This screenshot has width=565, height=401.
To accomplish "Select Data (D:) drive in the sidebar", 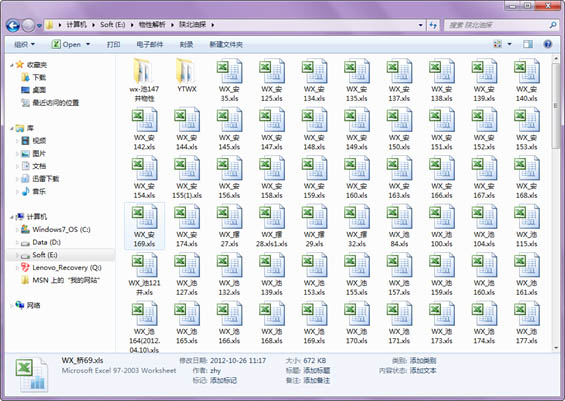I will [41, 242].
